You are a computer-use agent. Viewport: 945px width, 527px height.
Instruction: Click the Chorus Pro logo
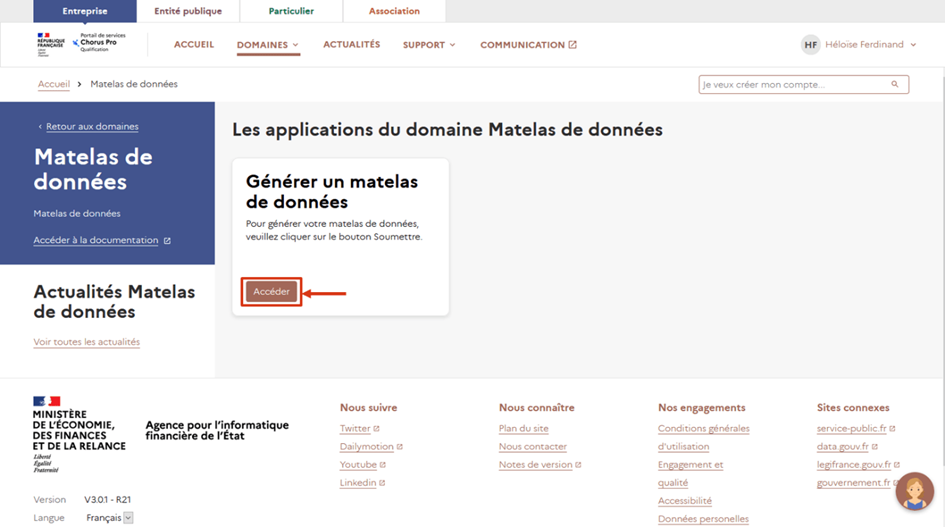click(98, 44)
